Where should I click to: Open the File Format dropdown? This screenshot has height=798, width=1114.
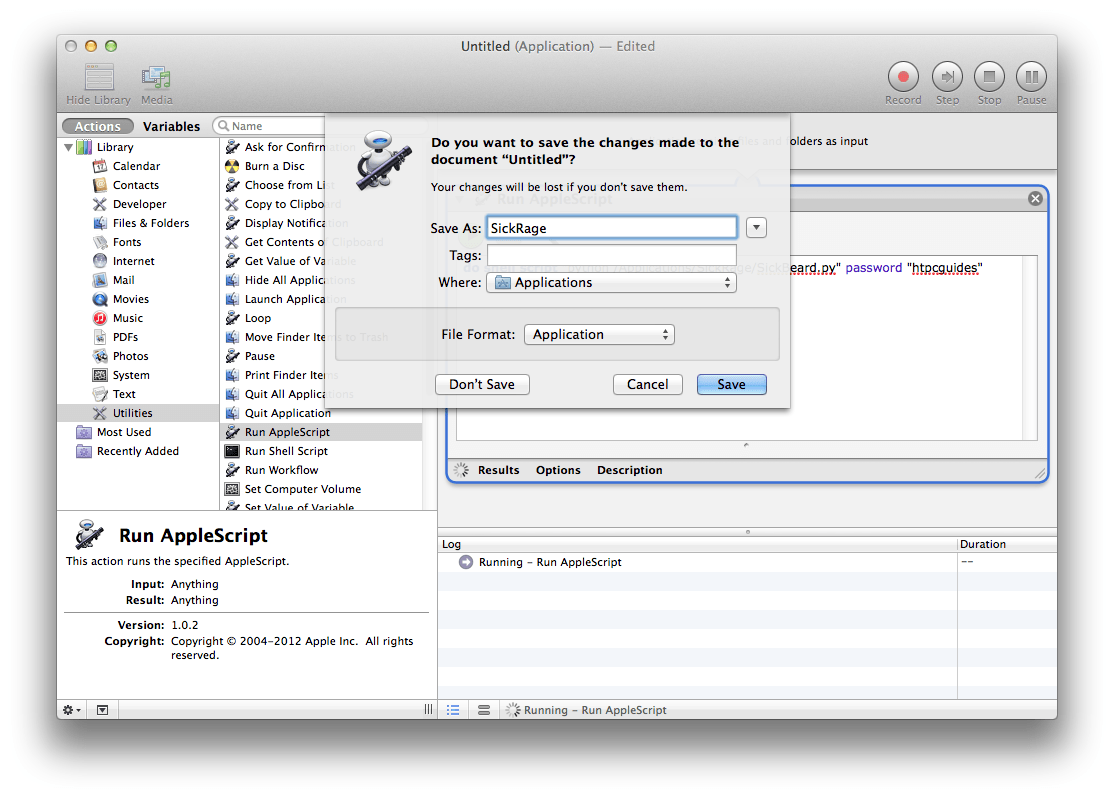click(599, 335)
